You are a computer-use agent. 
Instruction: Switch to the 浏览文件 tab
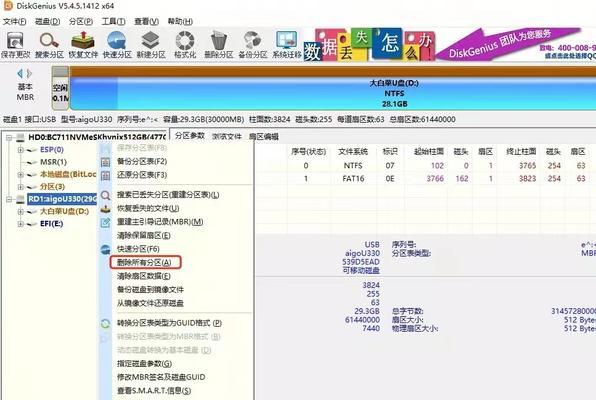click(227, 136)
